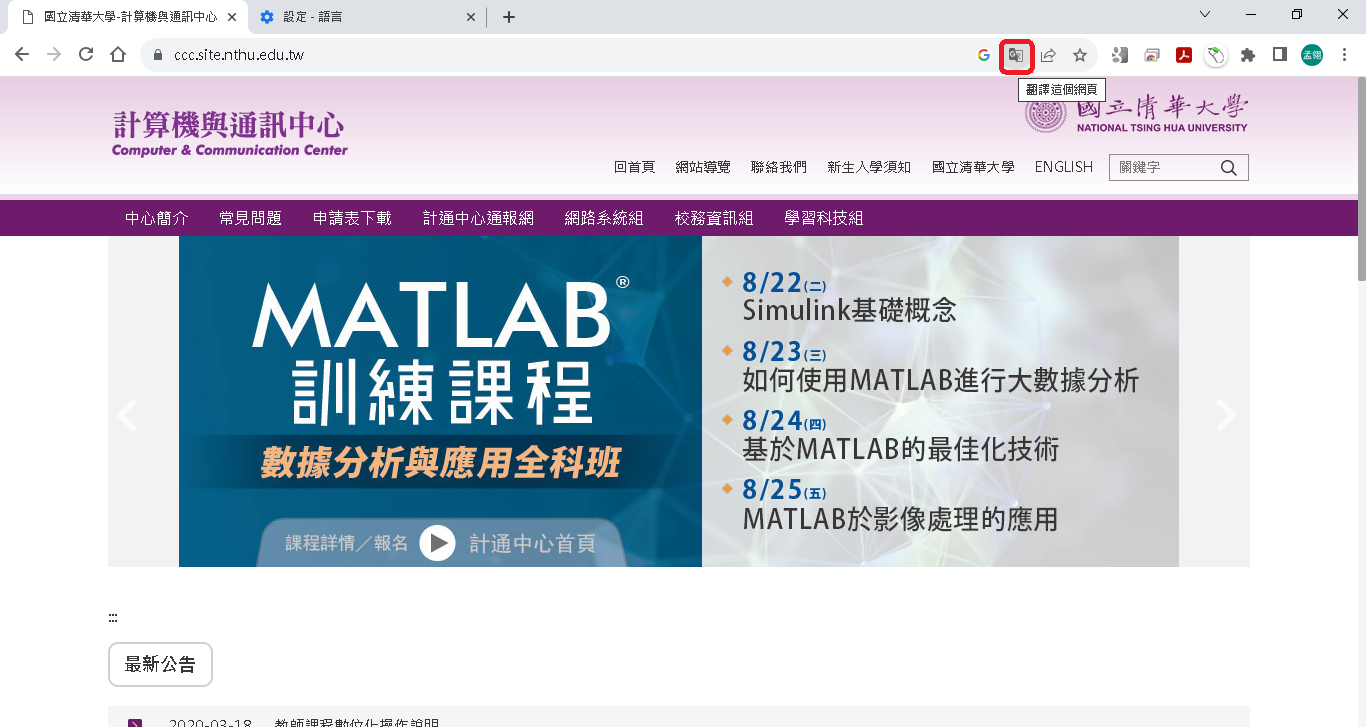This screenshot has width=1366, height=727.
Task: Open the 新生入學須知 link
Action: click(869, 167)
